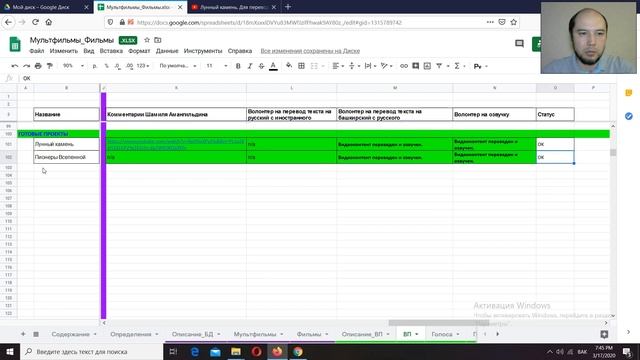Open Opera from the Windows taskbar
Screen dimensions: 640x360
[x=256, y=351]
